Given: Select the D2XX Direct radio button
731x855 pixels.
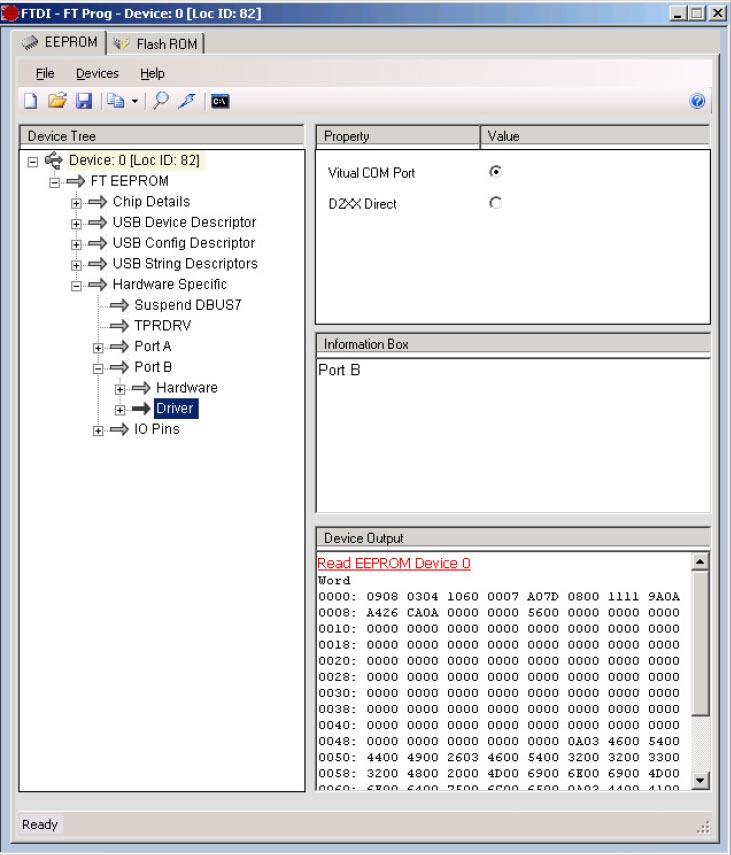Looking at the screenshot, I should tap(495, 203).
